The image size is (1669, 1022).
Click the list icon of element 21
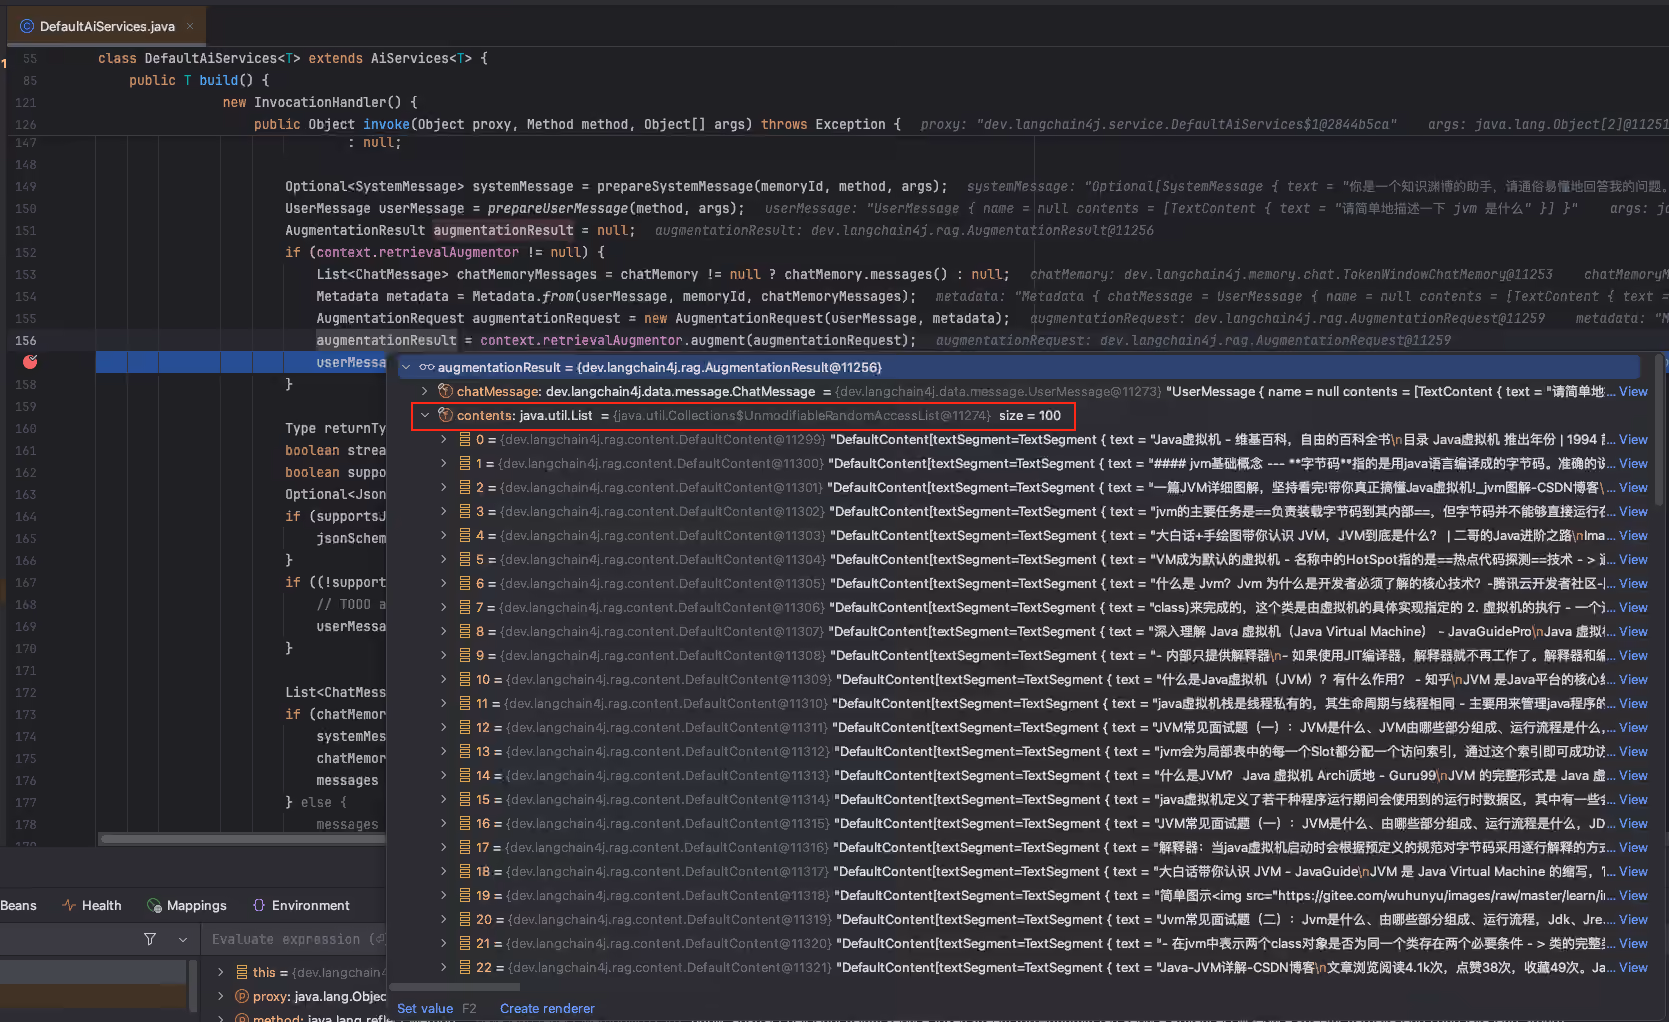465,943
